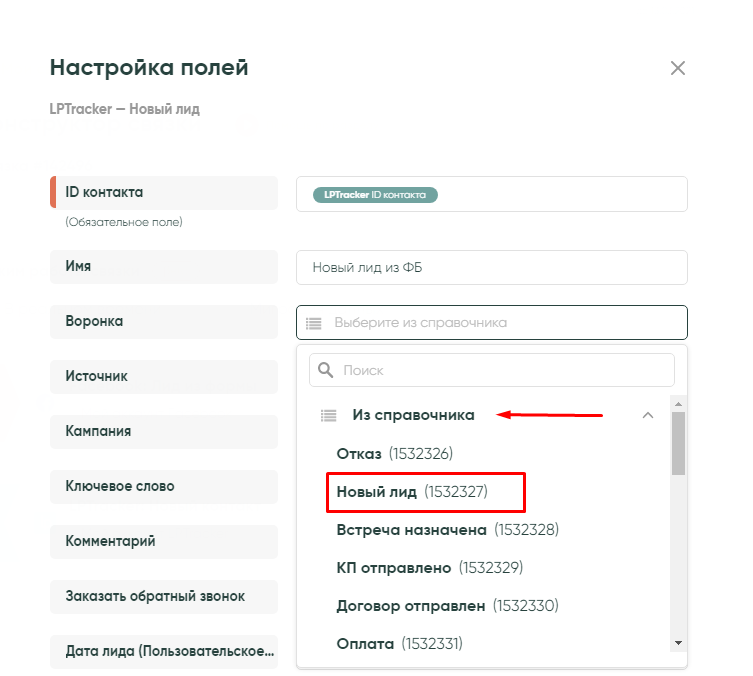
Task: Click the LPTracker ID контакта tag
Action: (375, 195)
